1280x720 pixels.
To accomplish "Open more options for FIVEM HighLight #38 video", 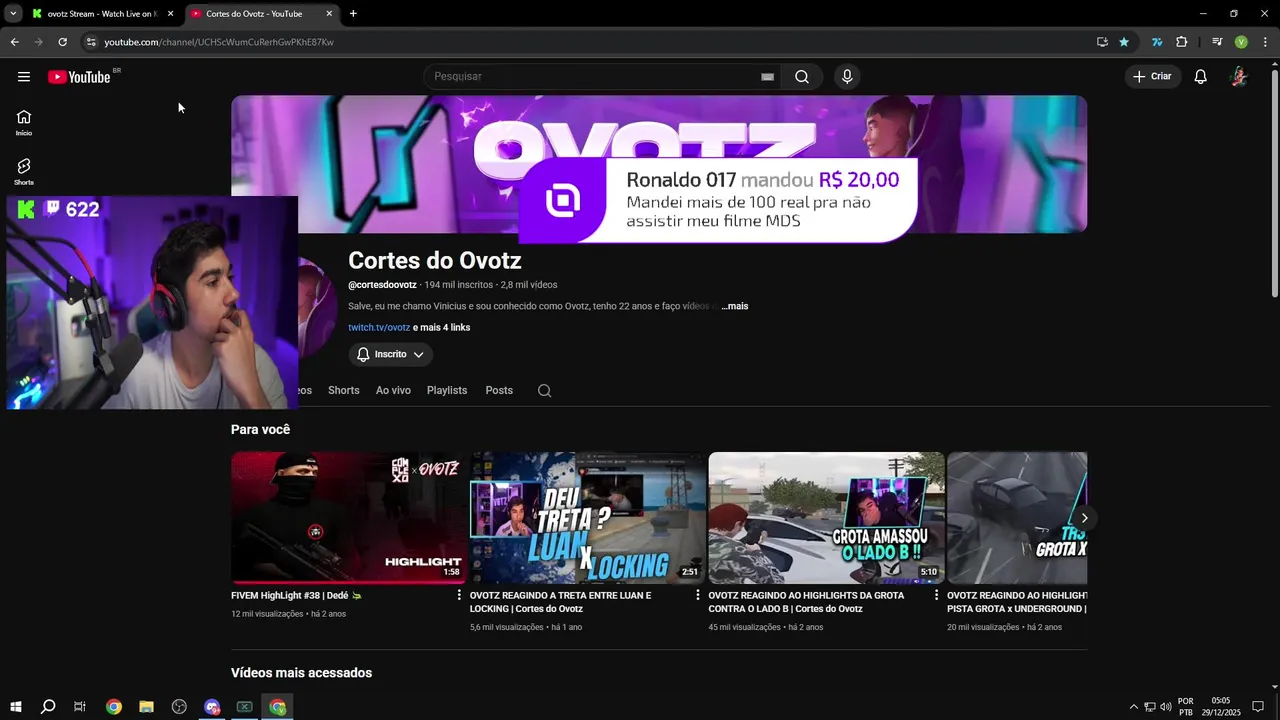I will [x=459, y=595].
